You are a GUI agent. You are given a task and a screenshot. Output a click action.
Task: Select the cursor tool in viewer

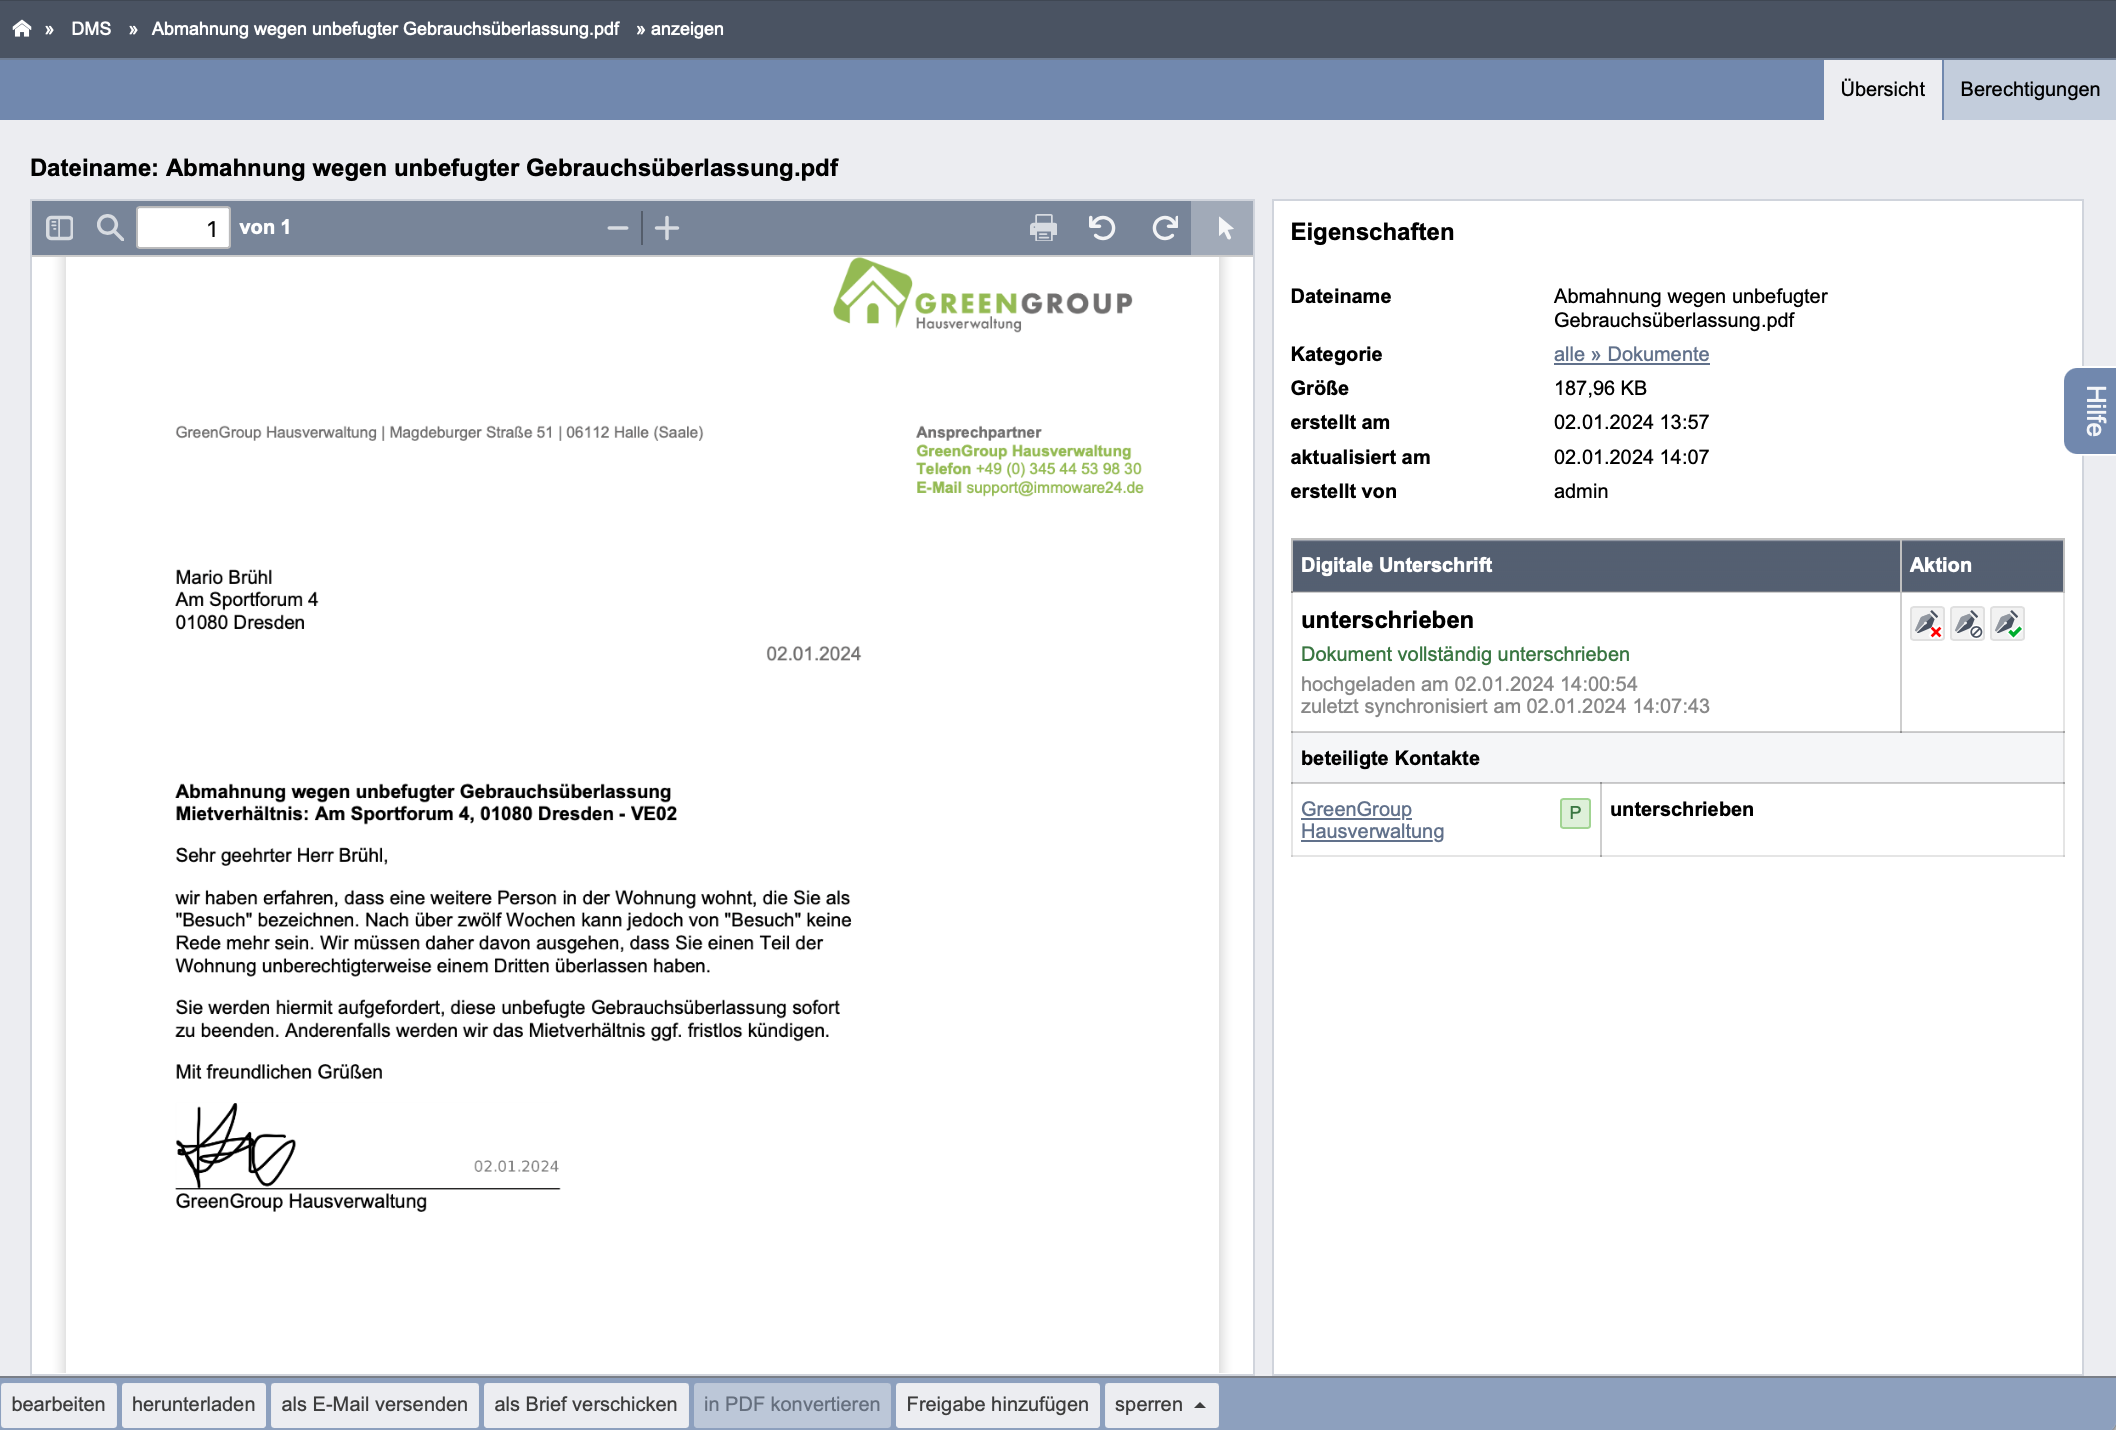[1224, 228]
